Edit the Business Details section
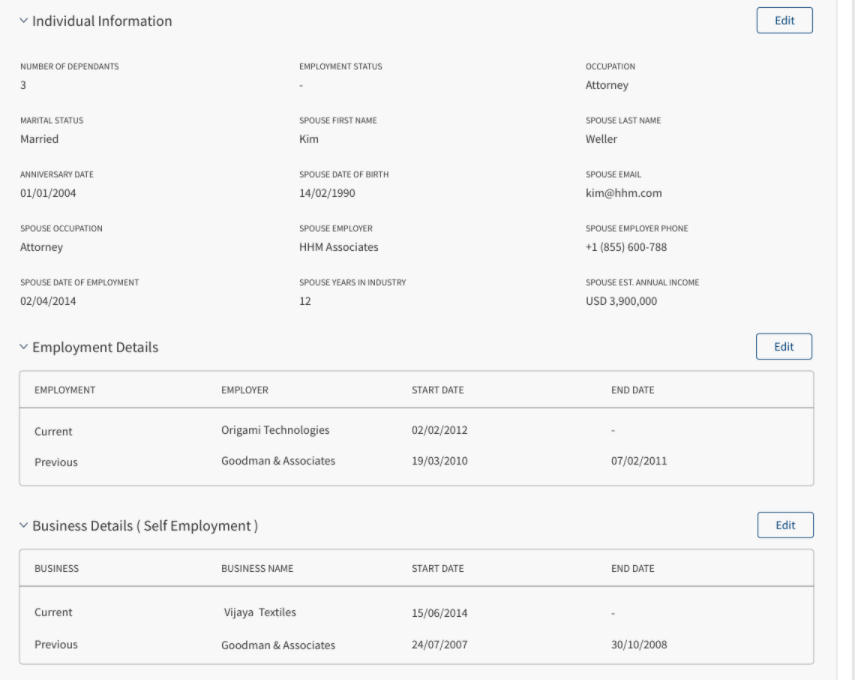This screenshot has width=855, height=680. [x=785, y=525]
